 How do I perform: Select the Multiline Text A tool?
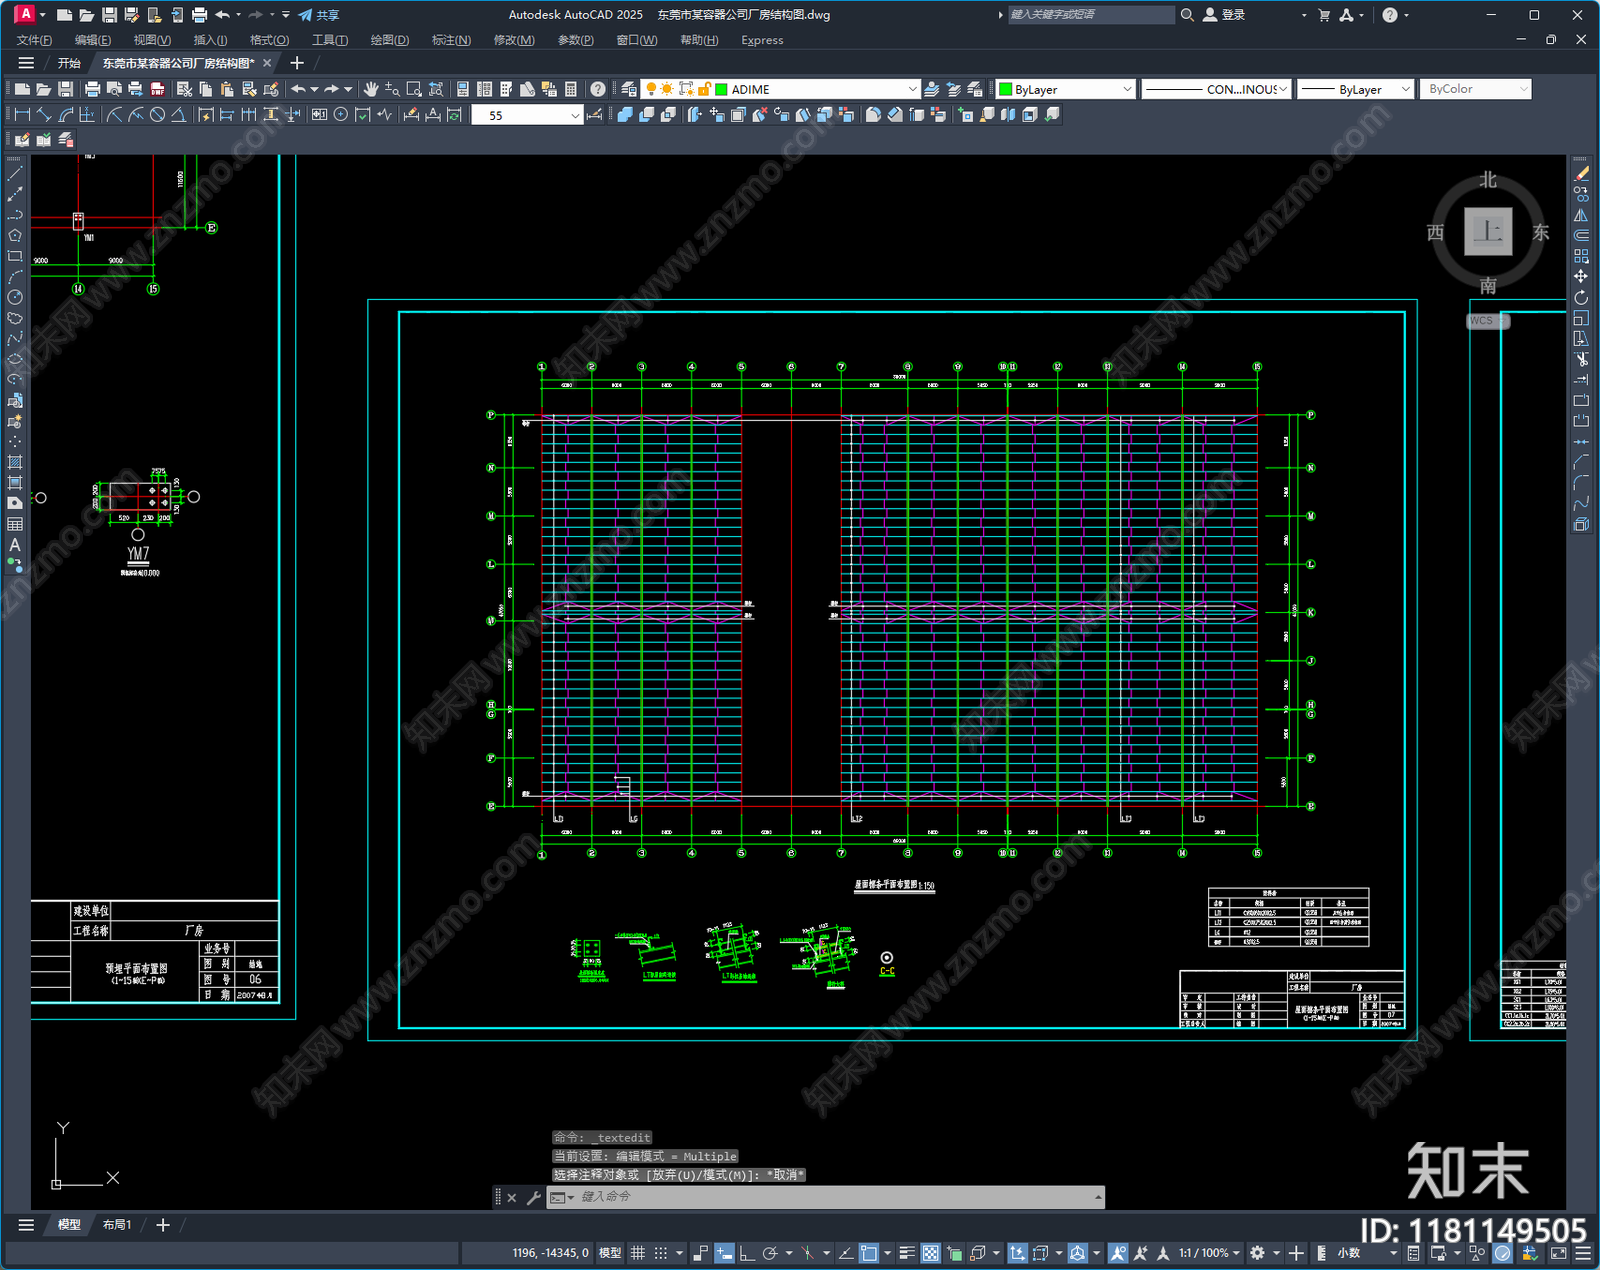15,545
